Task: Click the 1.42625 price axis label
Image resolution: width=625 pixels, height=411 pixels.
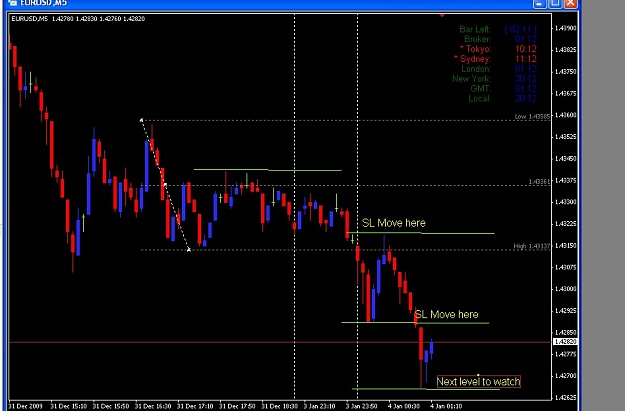Action: pos(565,397)
